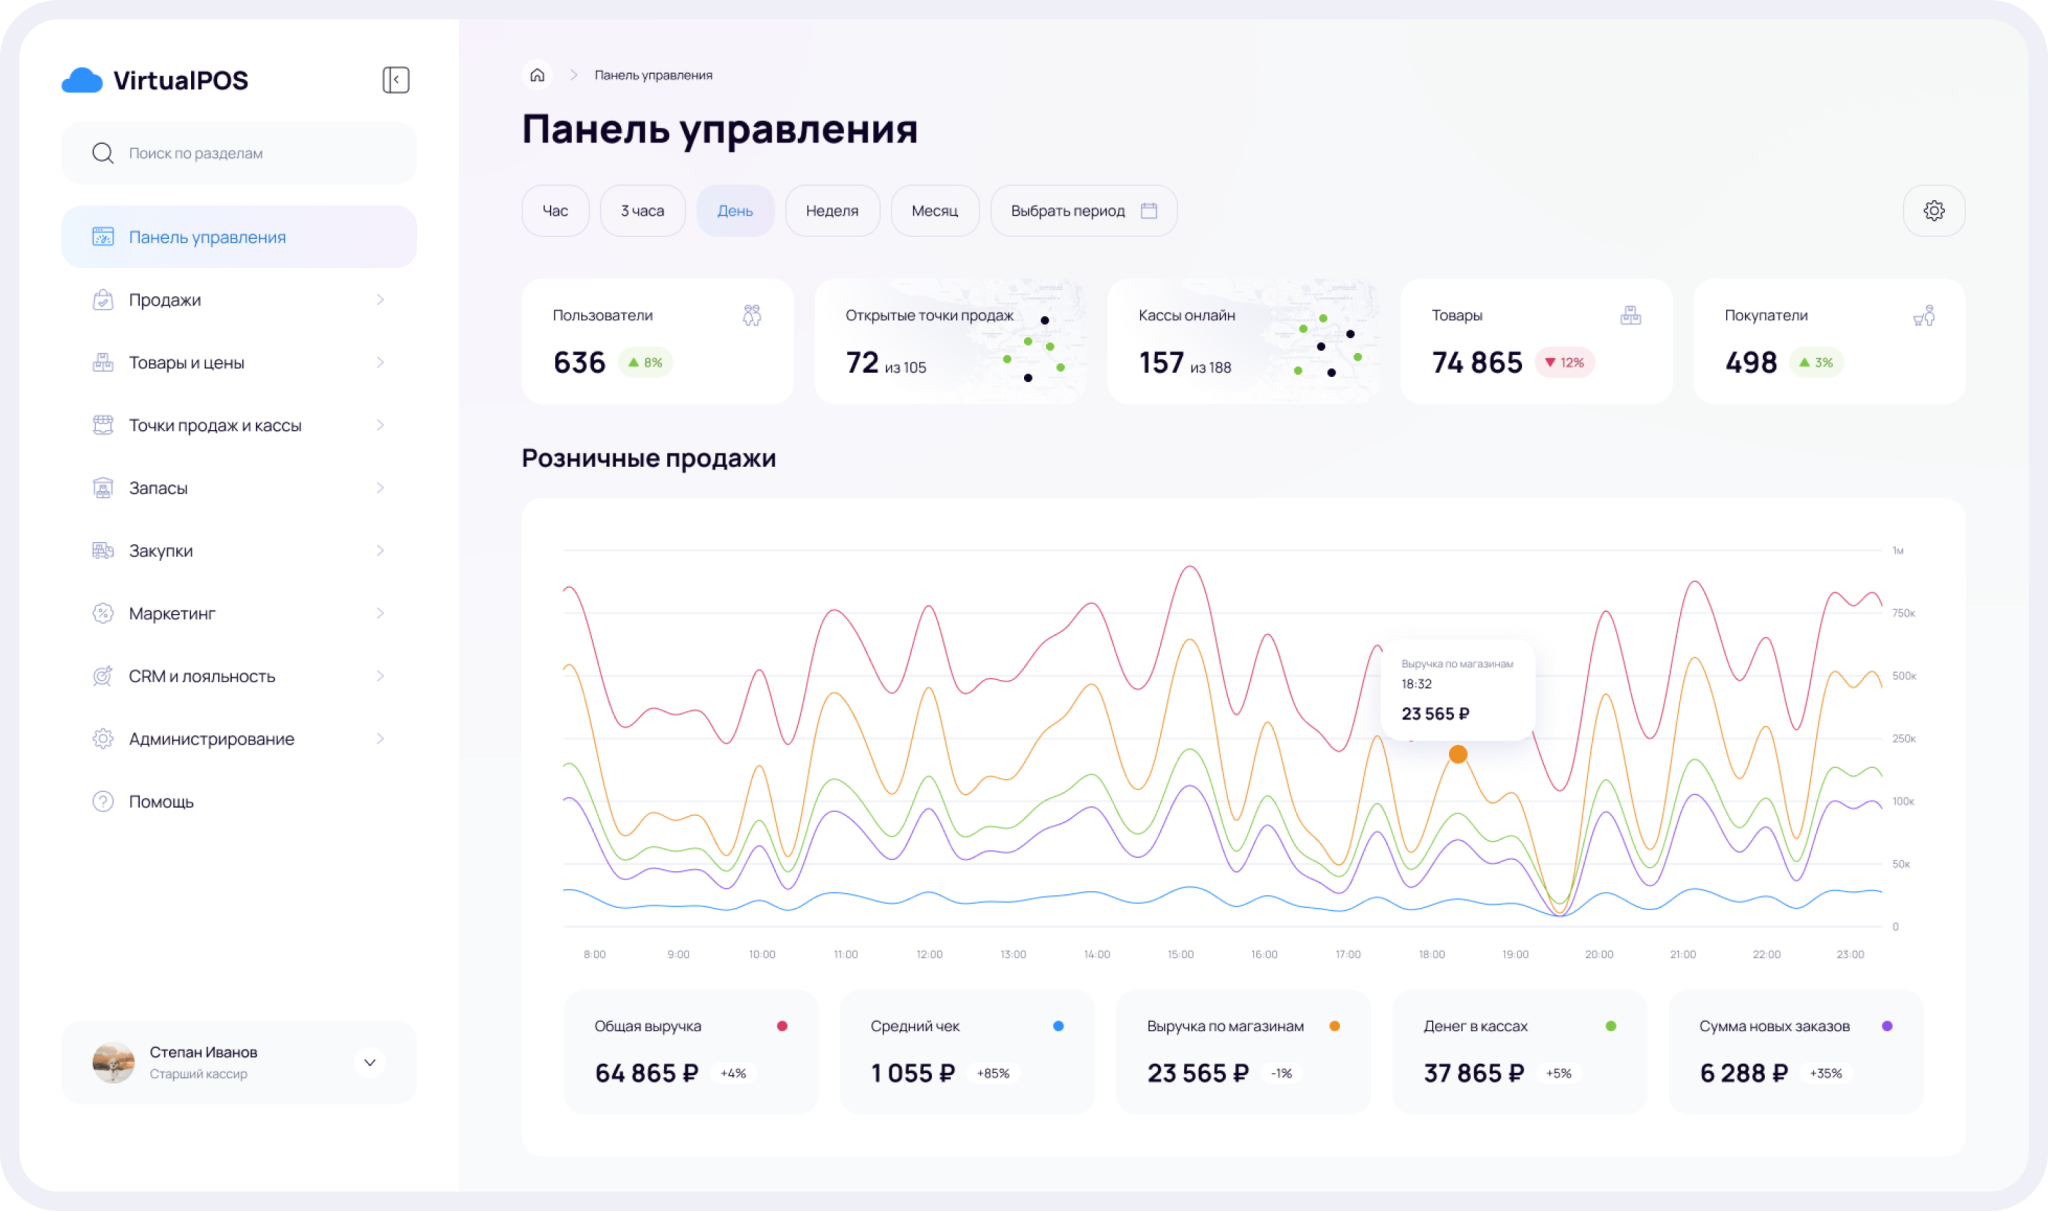Screen dimensions: 2048x1211
Task: Click the Час period button
Action: coord(555,211)
